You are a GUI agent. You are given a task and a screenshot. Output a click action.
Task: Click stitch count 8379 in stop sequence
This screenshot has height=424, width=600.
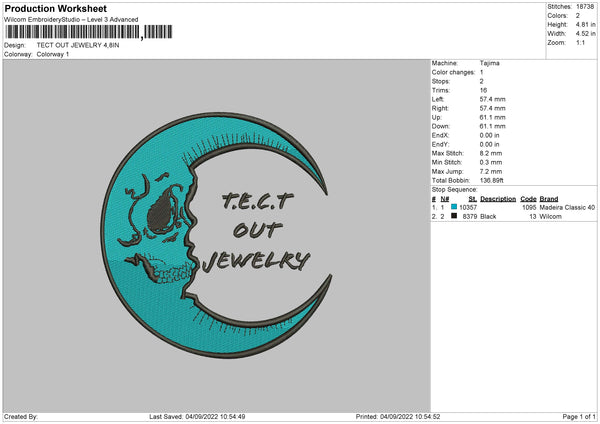pos(470,217)
